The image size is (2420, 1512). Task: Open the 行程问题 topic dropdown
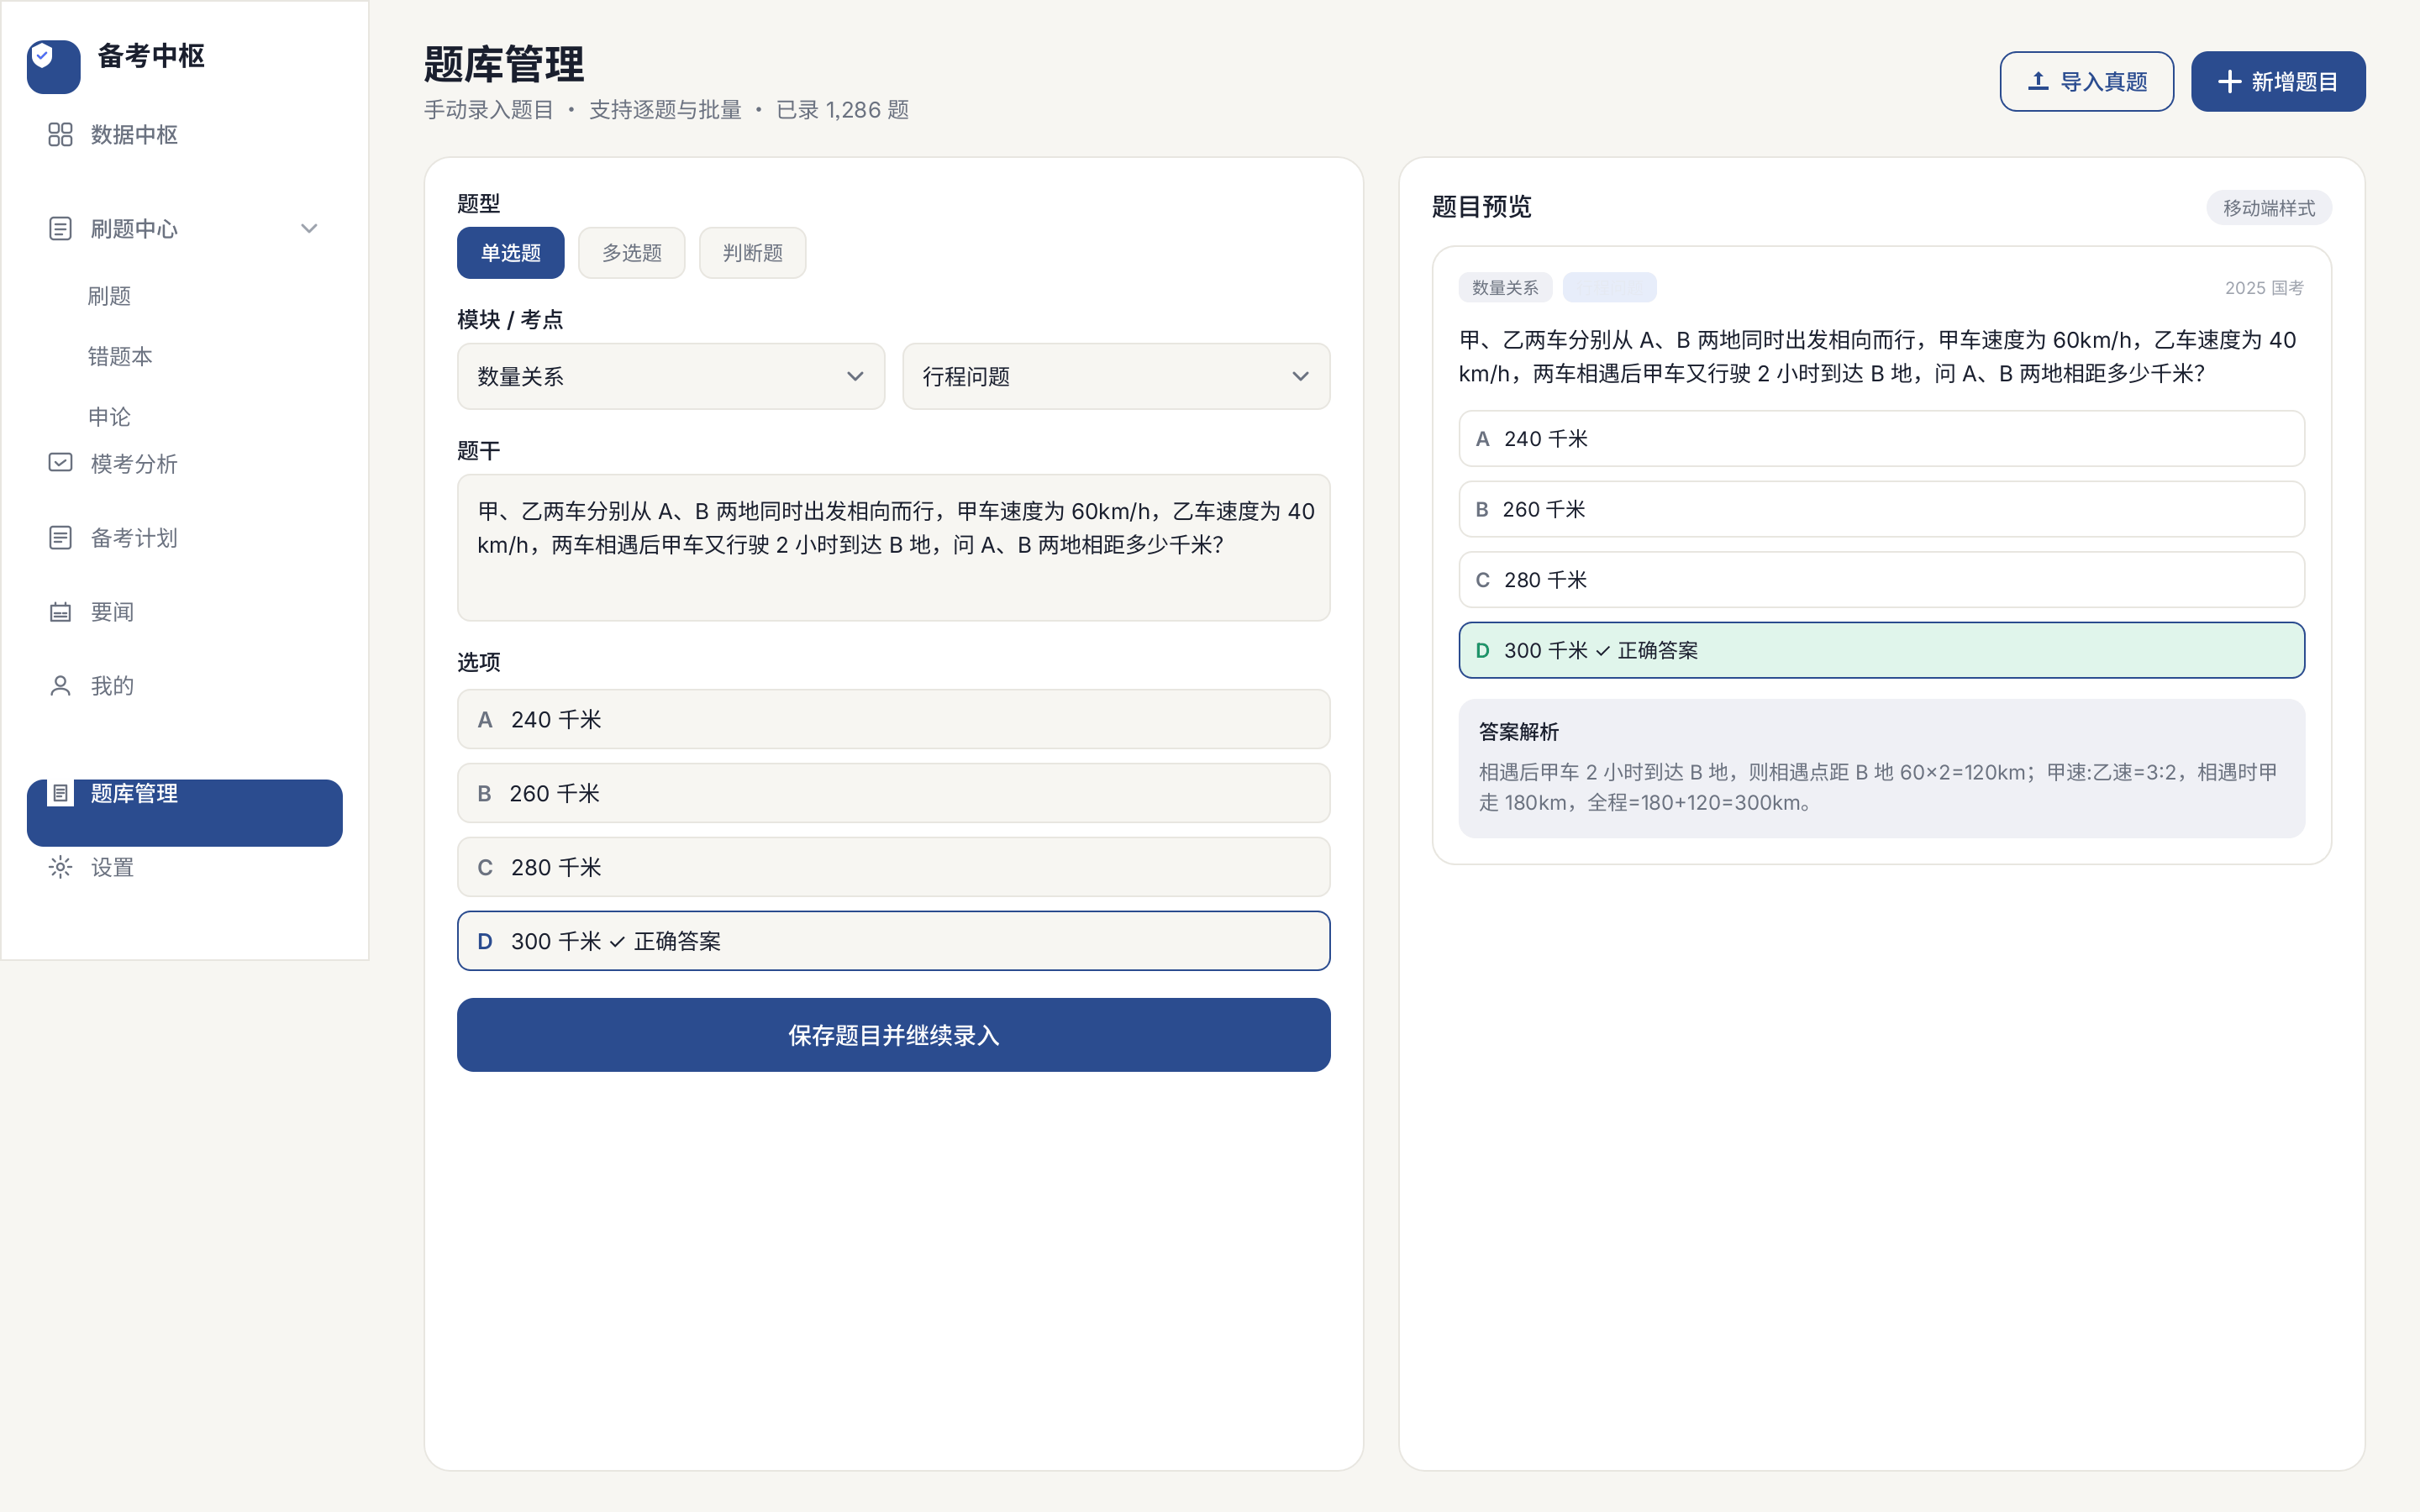(1116, 376)
